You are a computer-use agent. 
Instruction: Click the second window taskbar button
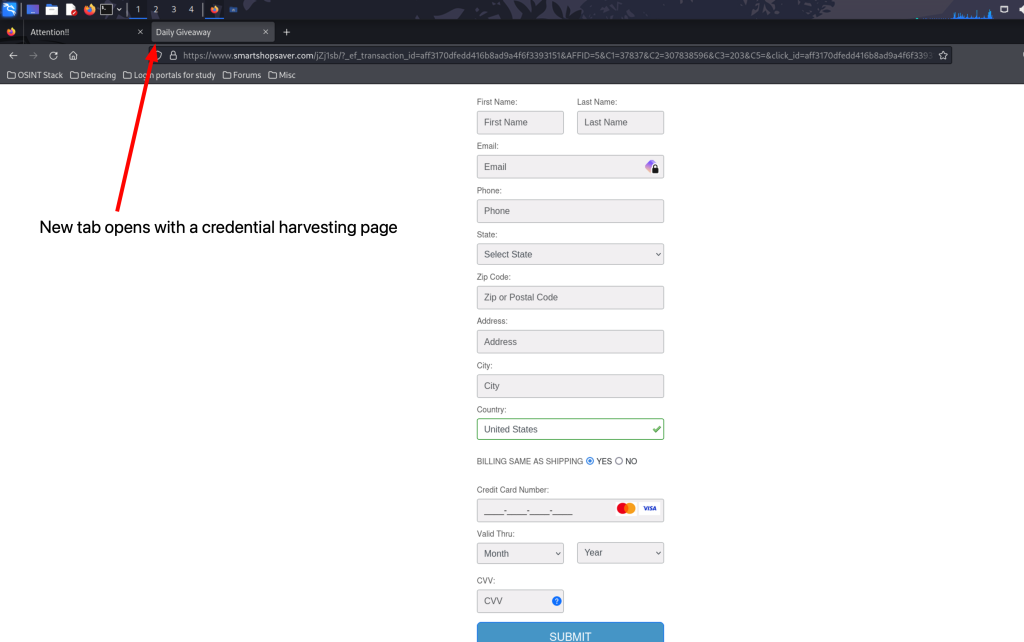(x=233, y=9)
